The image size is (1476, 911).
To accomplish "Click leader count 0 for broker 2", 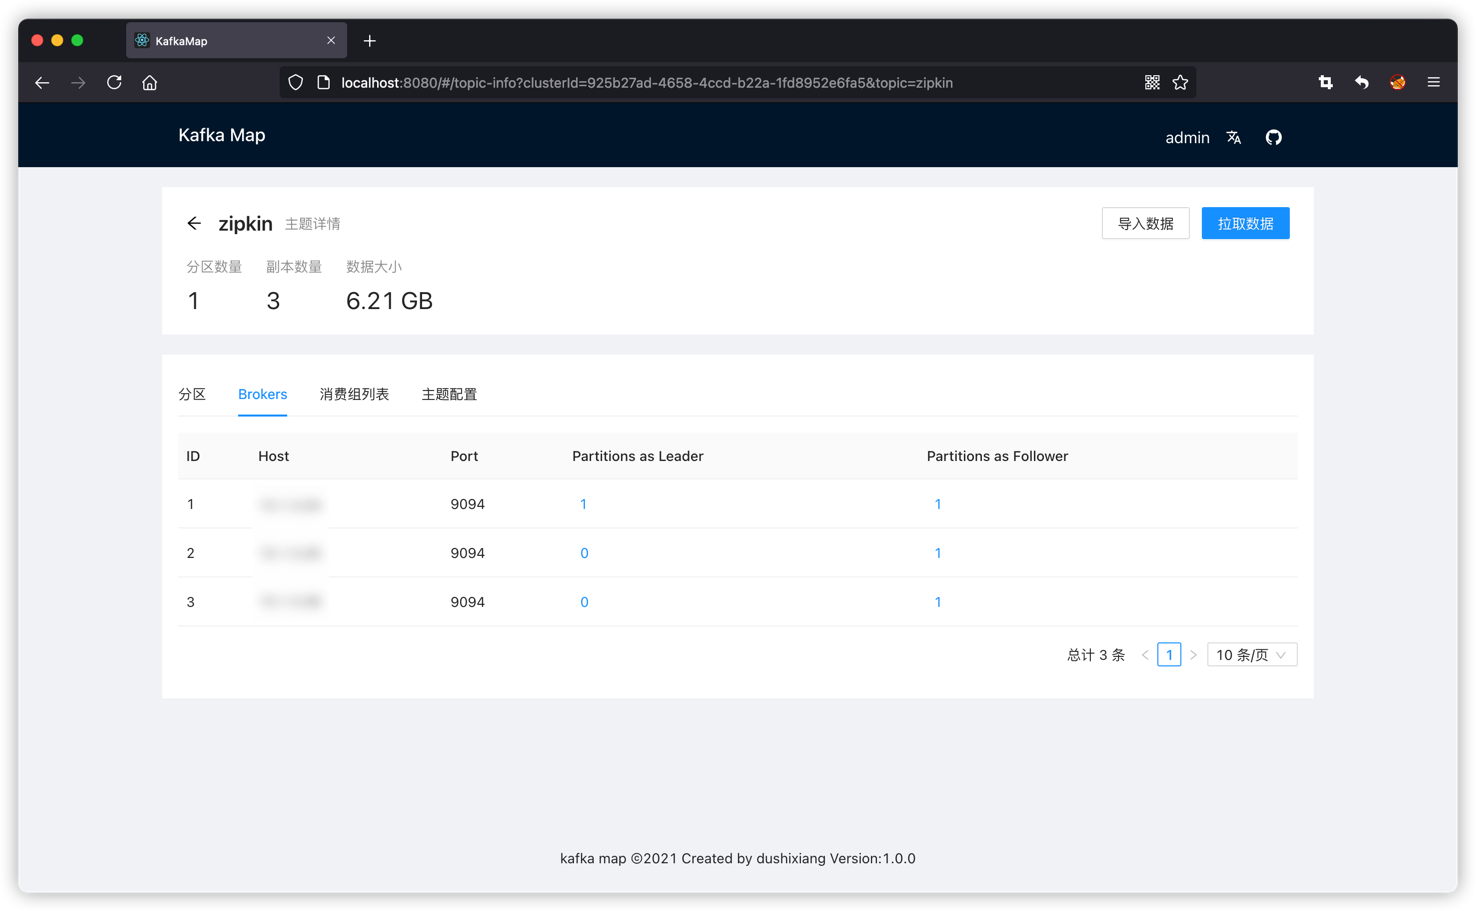I will pos(584,553).
